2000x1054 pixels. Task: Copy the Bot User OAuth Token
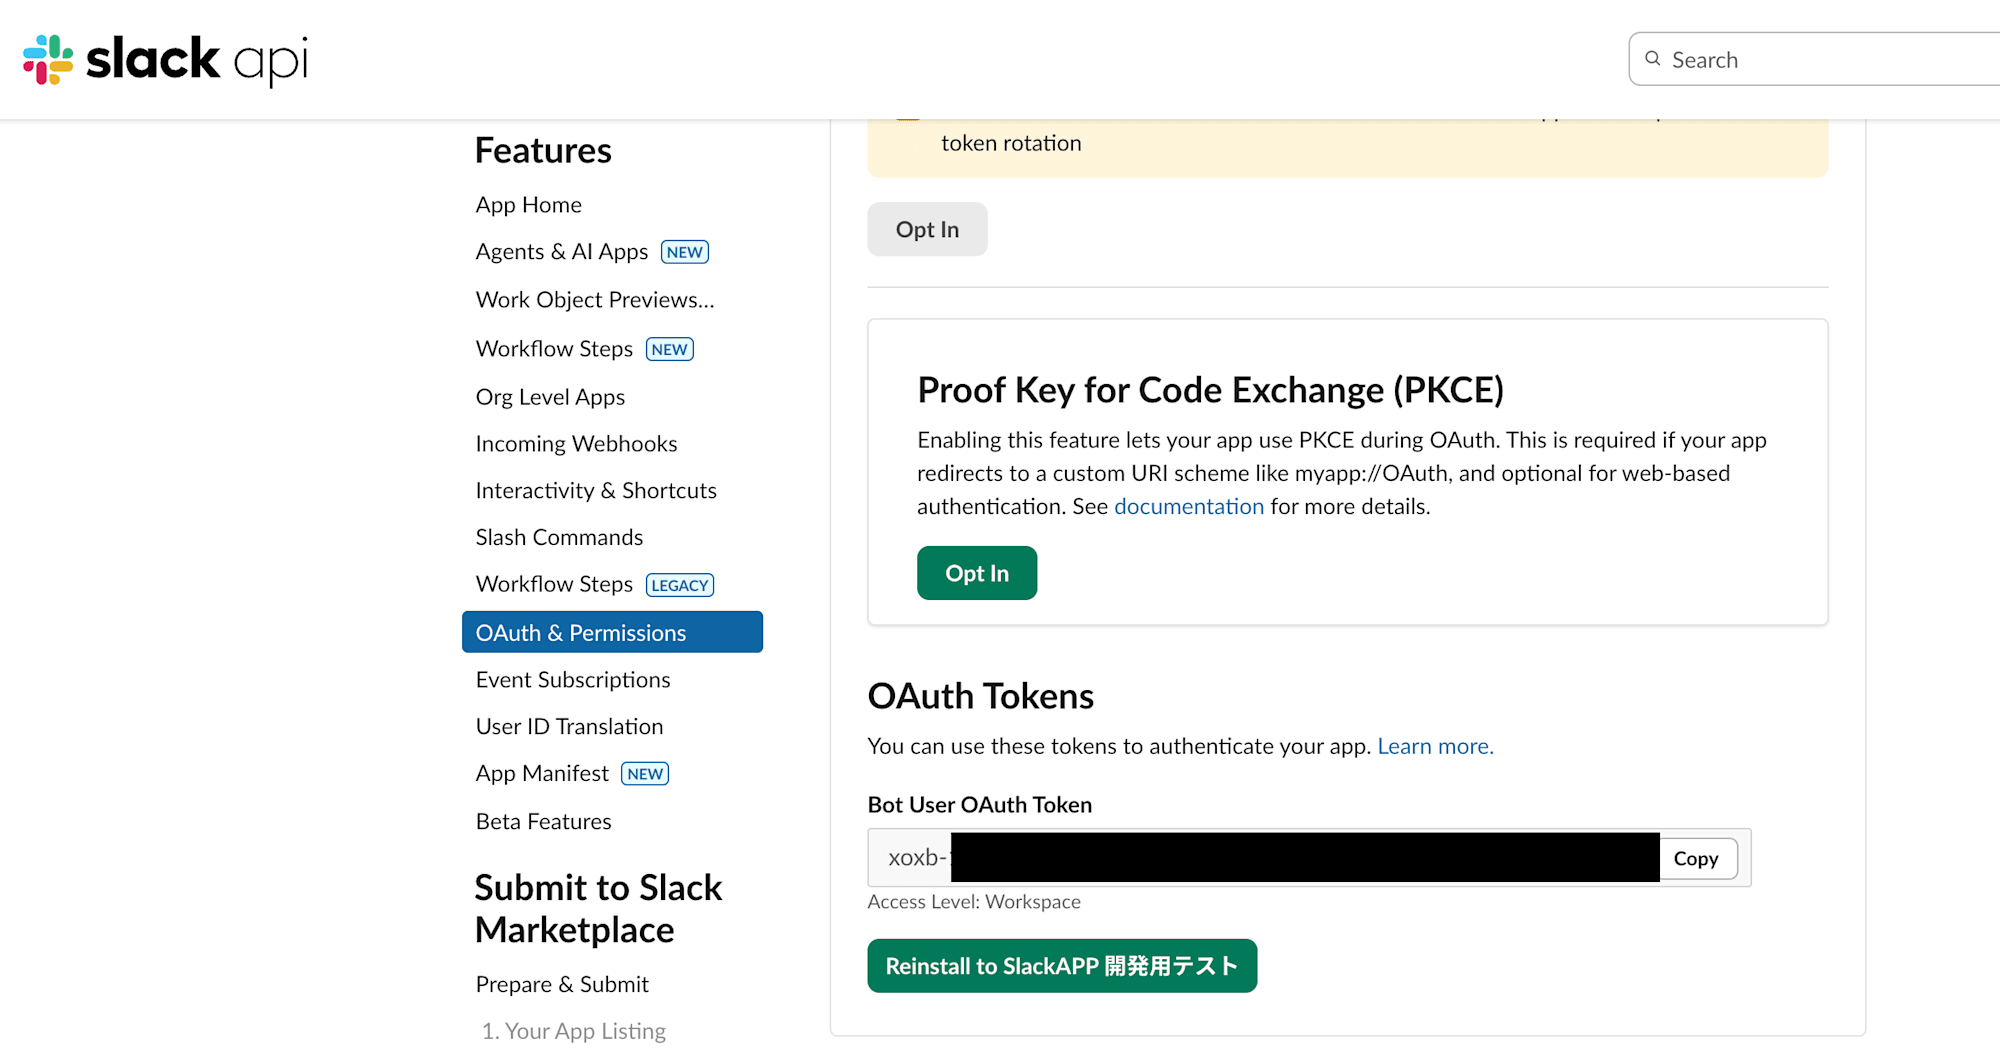point(1695,859)
